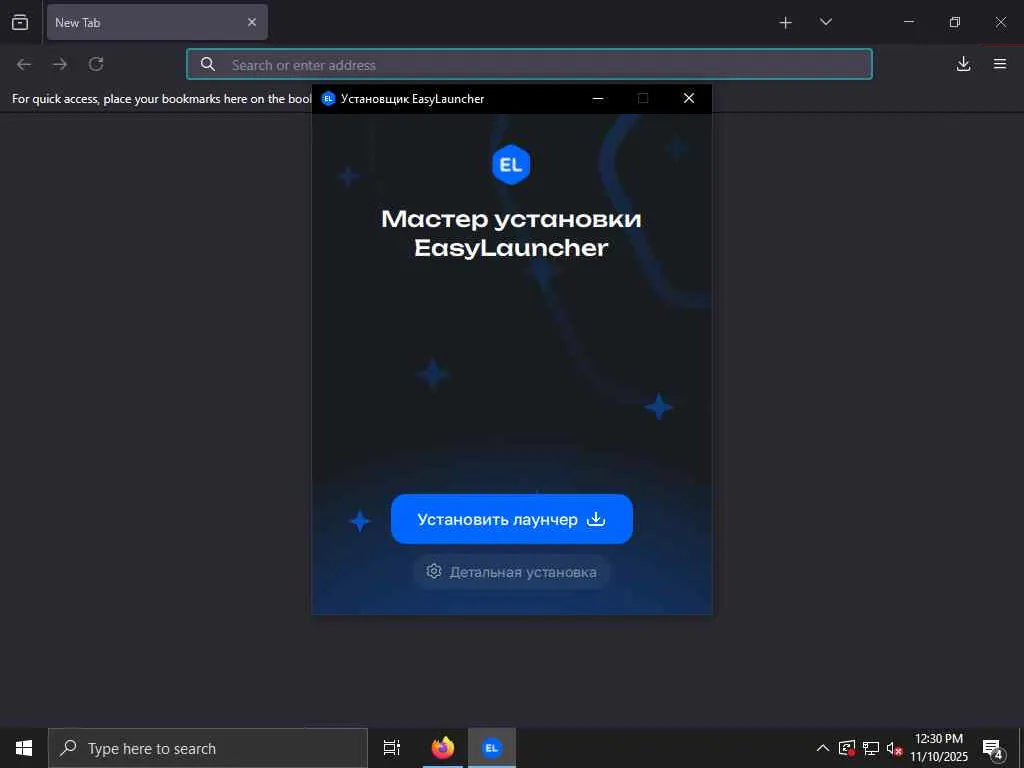
Task: Select the New Tab browser tab
Action: [157, 22]
